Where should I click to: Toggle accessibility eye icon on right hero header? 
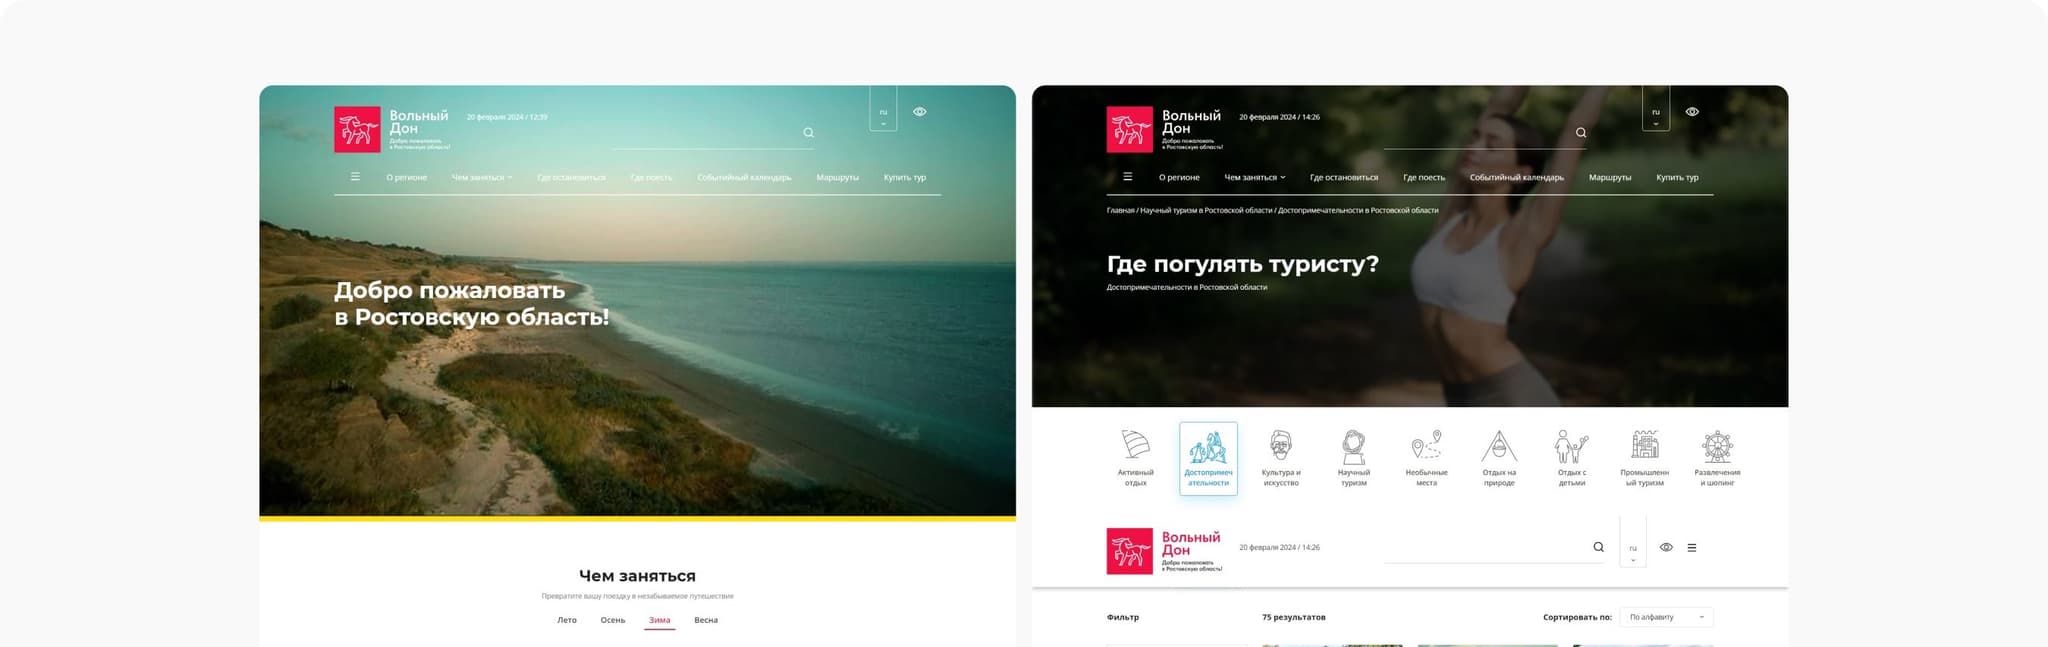click(1692, 112)
